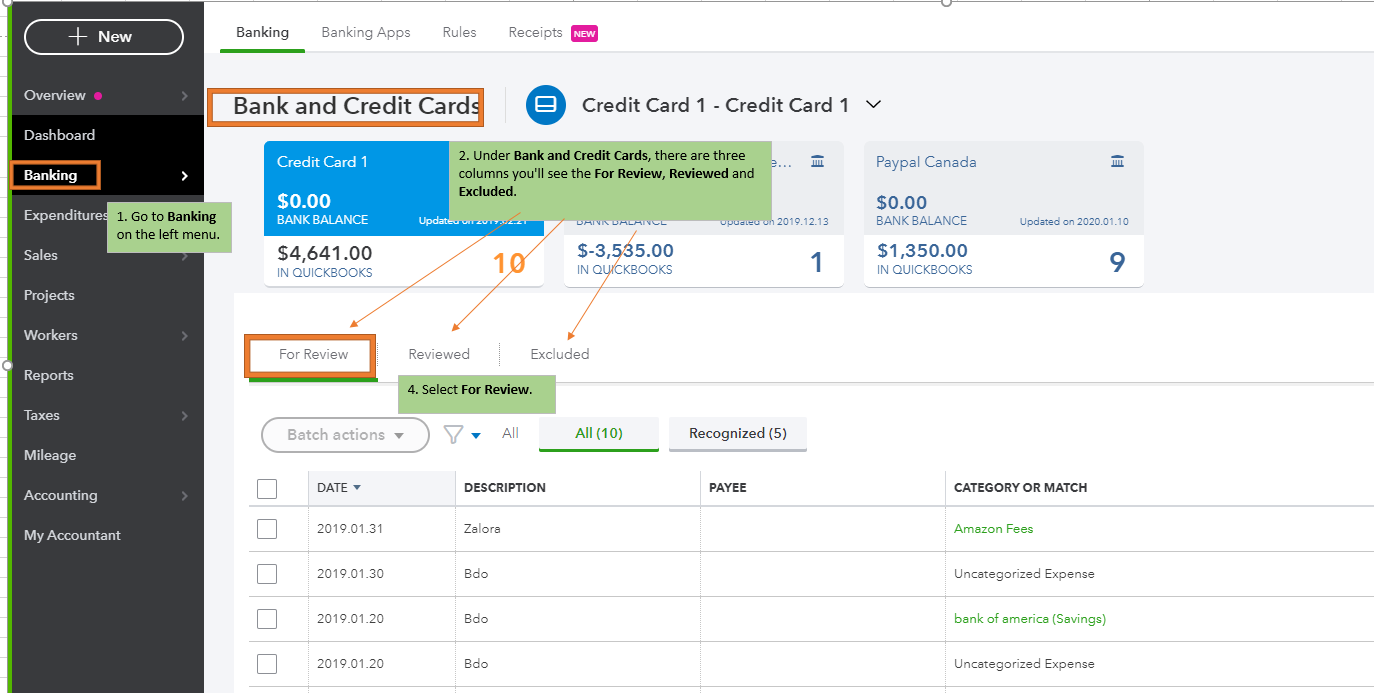Click the NEW badge beside Receipts
Screen dimensions: 1374x693
coord(584,33)
